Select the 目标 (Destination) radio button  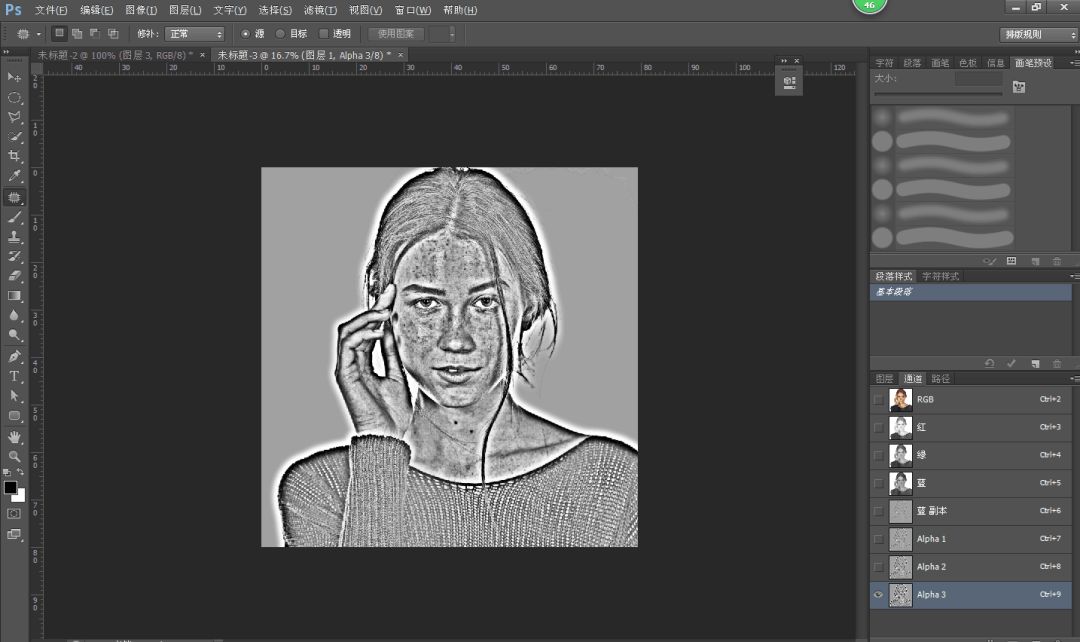click(x=280, y=34)
